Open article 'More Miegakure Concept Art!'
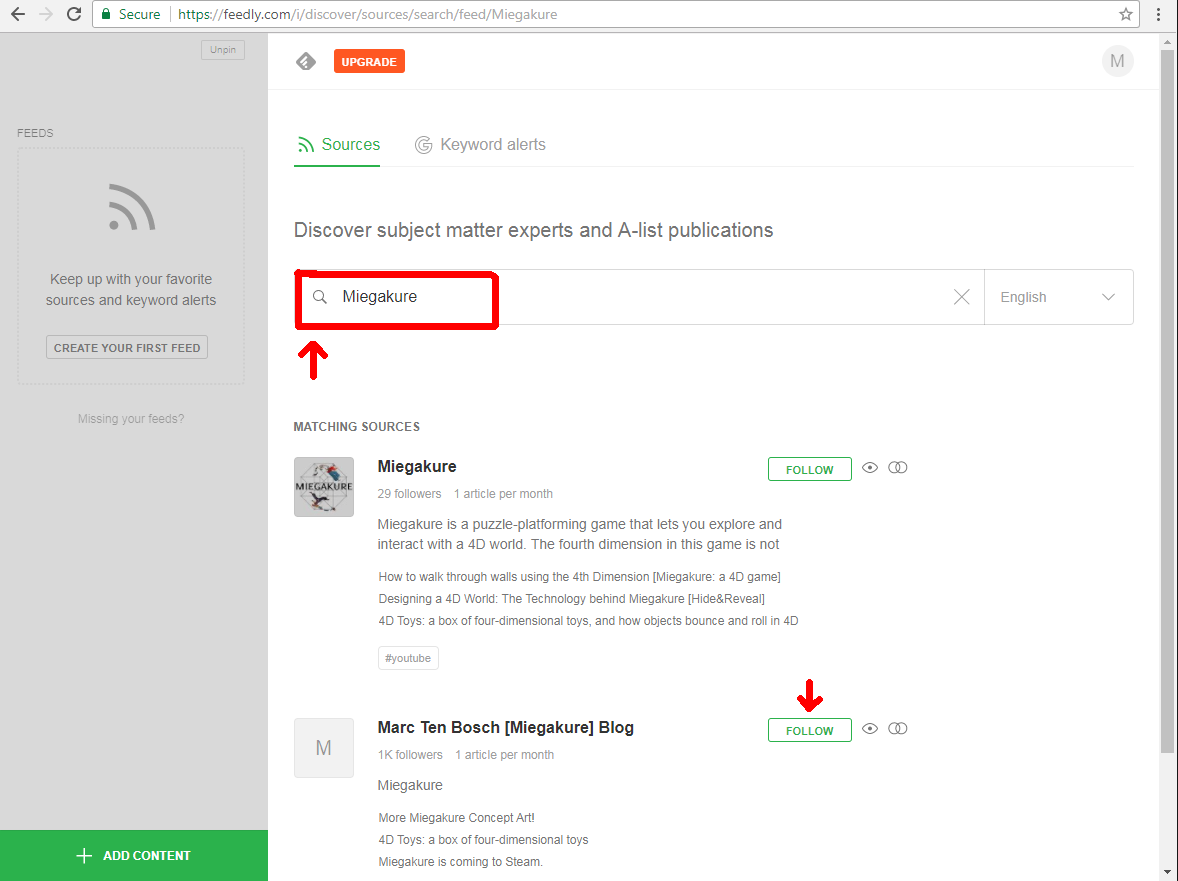The height and width of the screenshot is (881, 1178). coord(457,818)
